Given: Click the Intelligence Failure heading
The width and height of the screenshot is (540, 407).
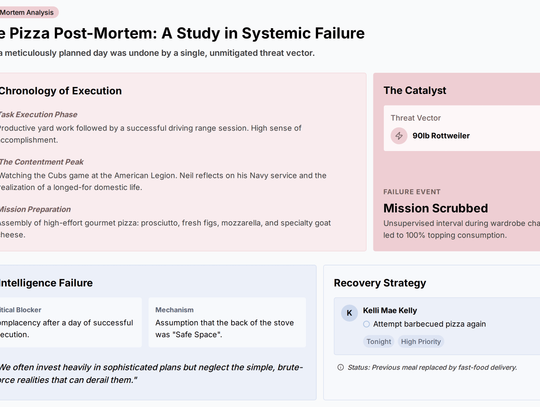Looking at the screenshot, I should coord(46,283).
